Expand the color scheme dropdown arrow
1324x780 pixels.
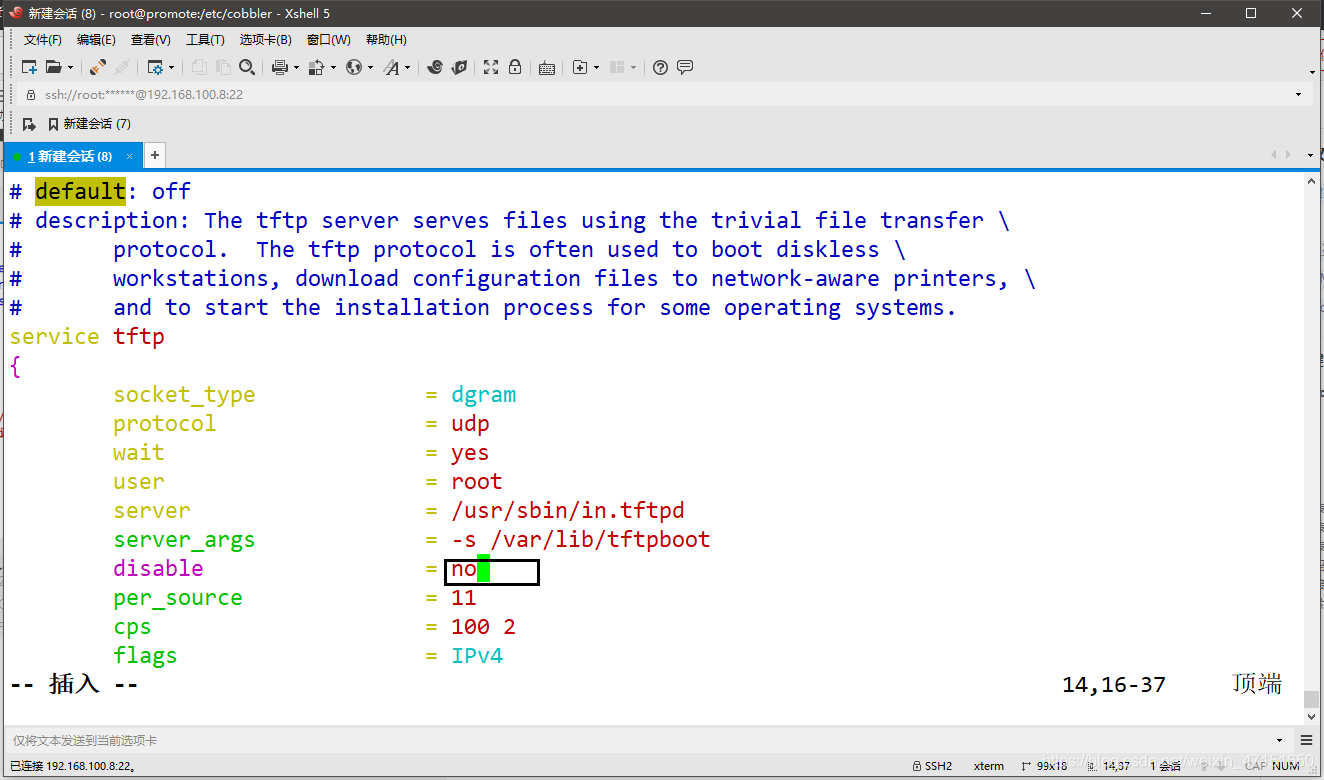coord(334,68)
